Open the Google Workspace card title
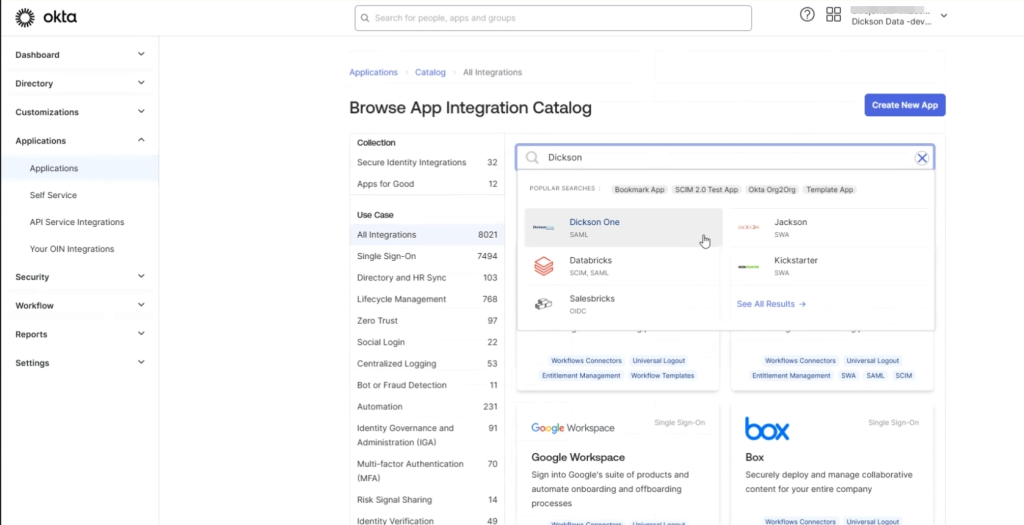The width and height of the screenshot is (1024, 525). click(578, 457)
